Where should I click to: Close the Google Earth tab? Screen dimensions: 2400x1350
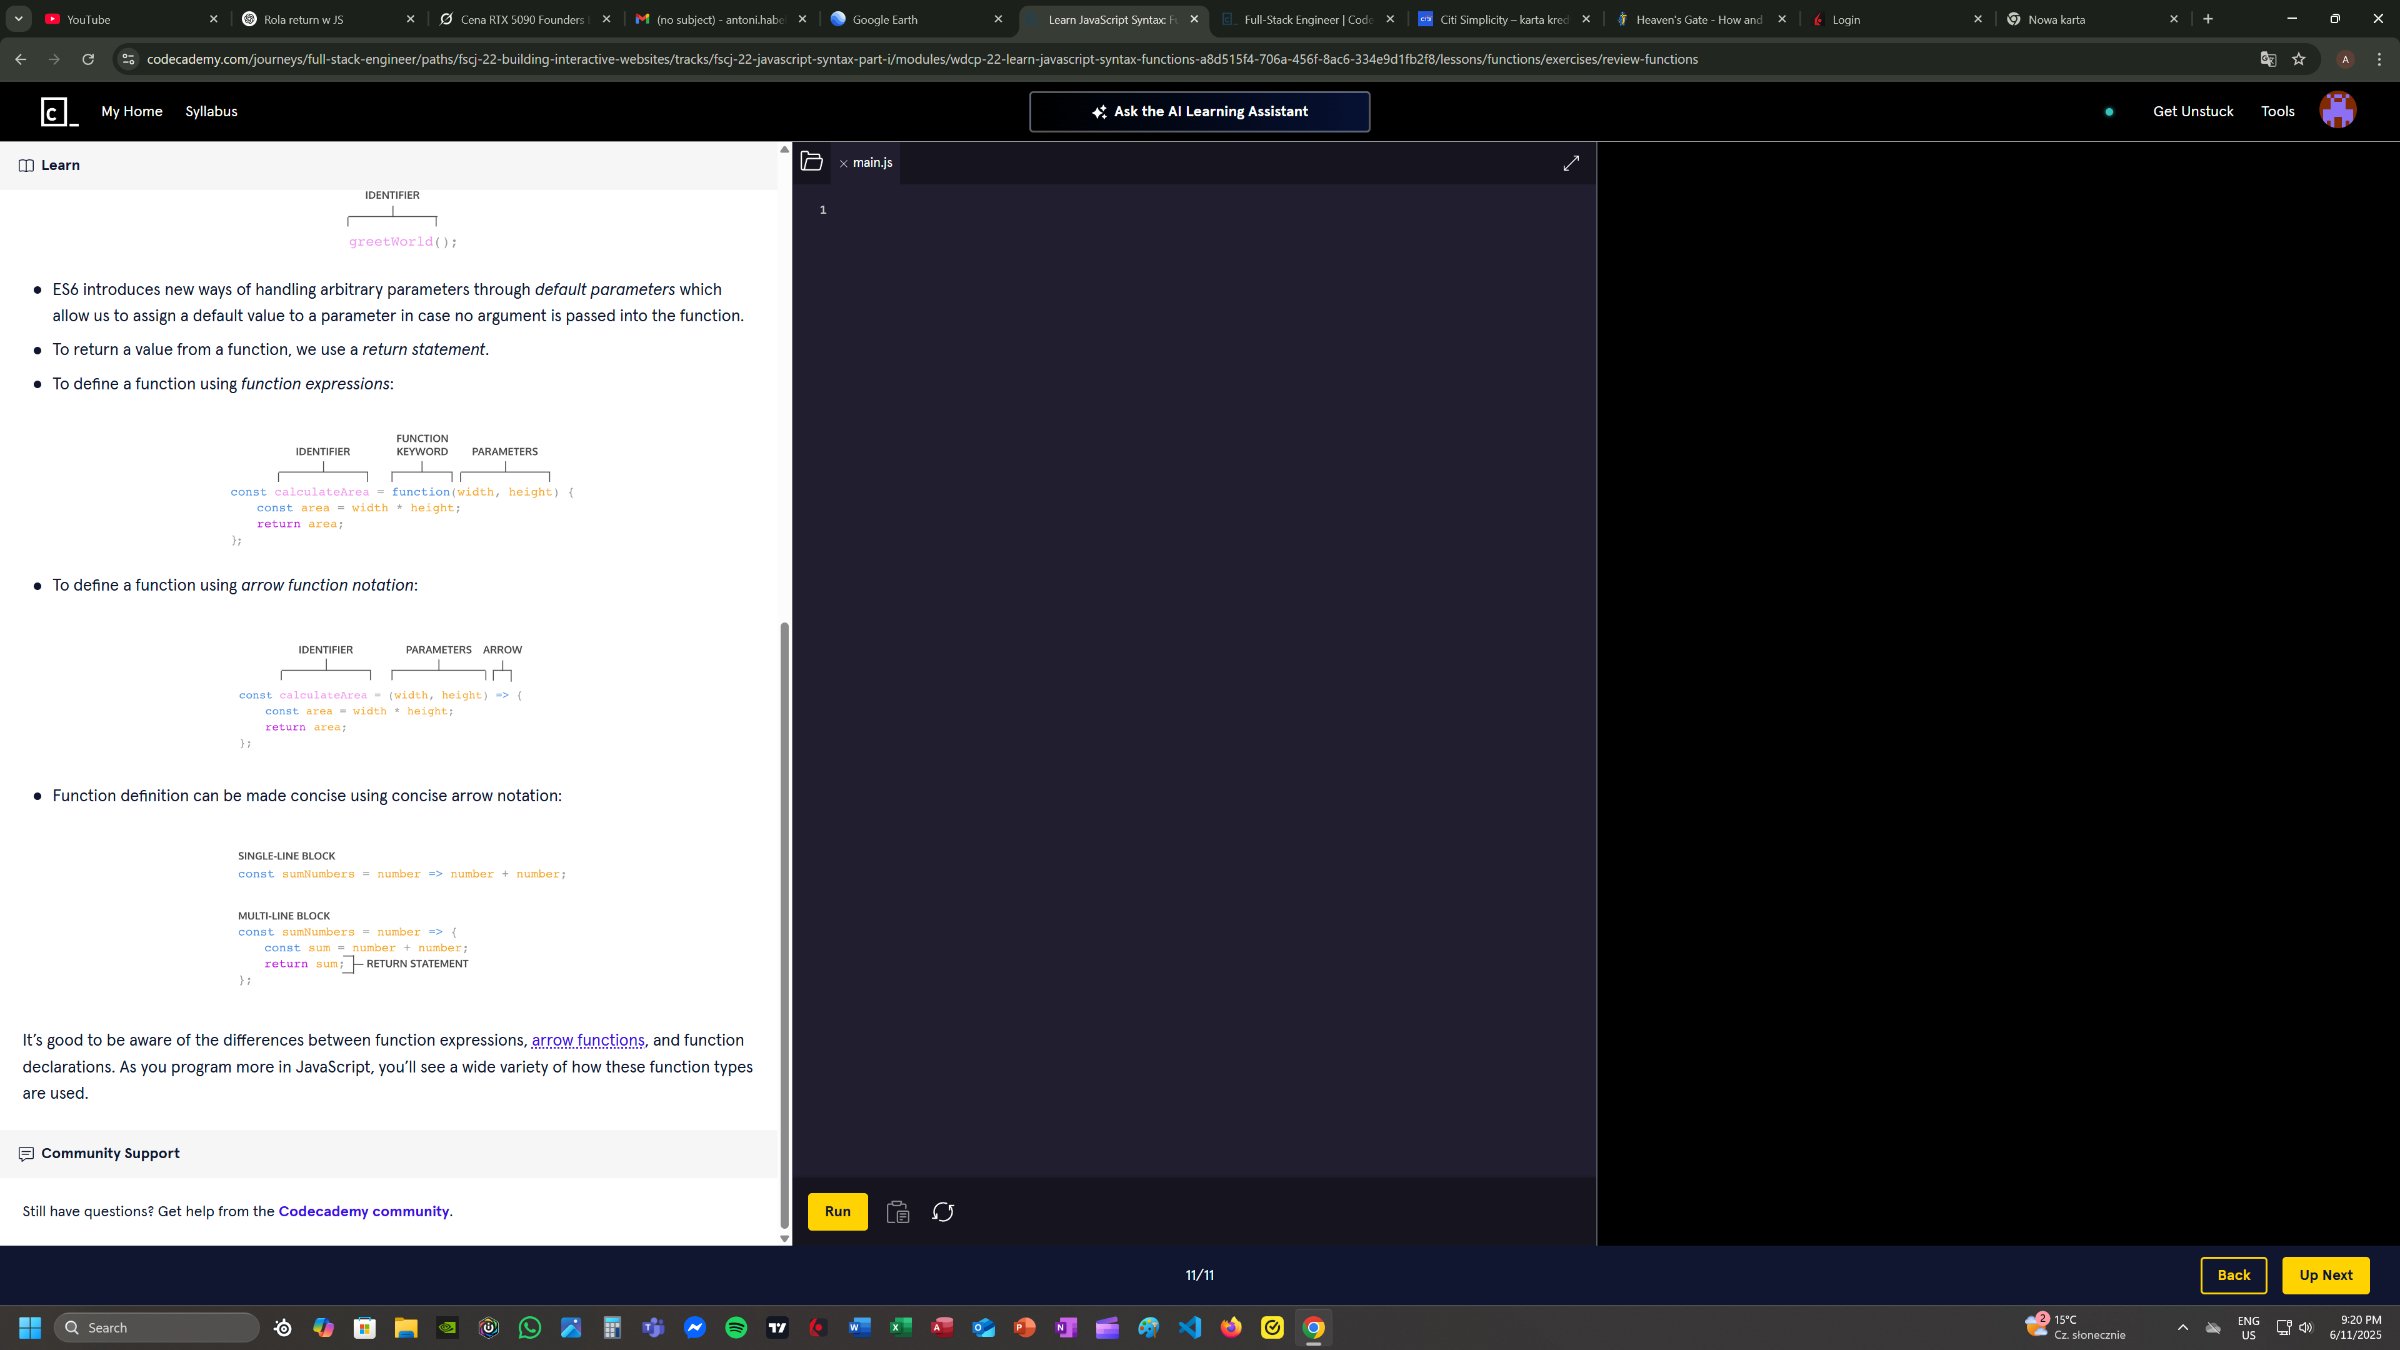(x=998, y=19)
